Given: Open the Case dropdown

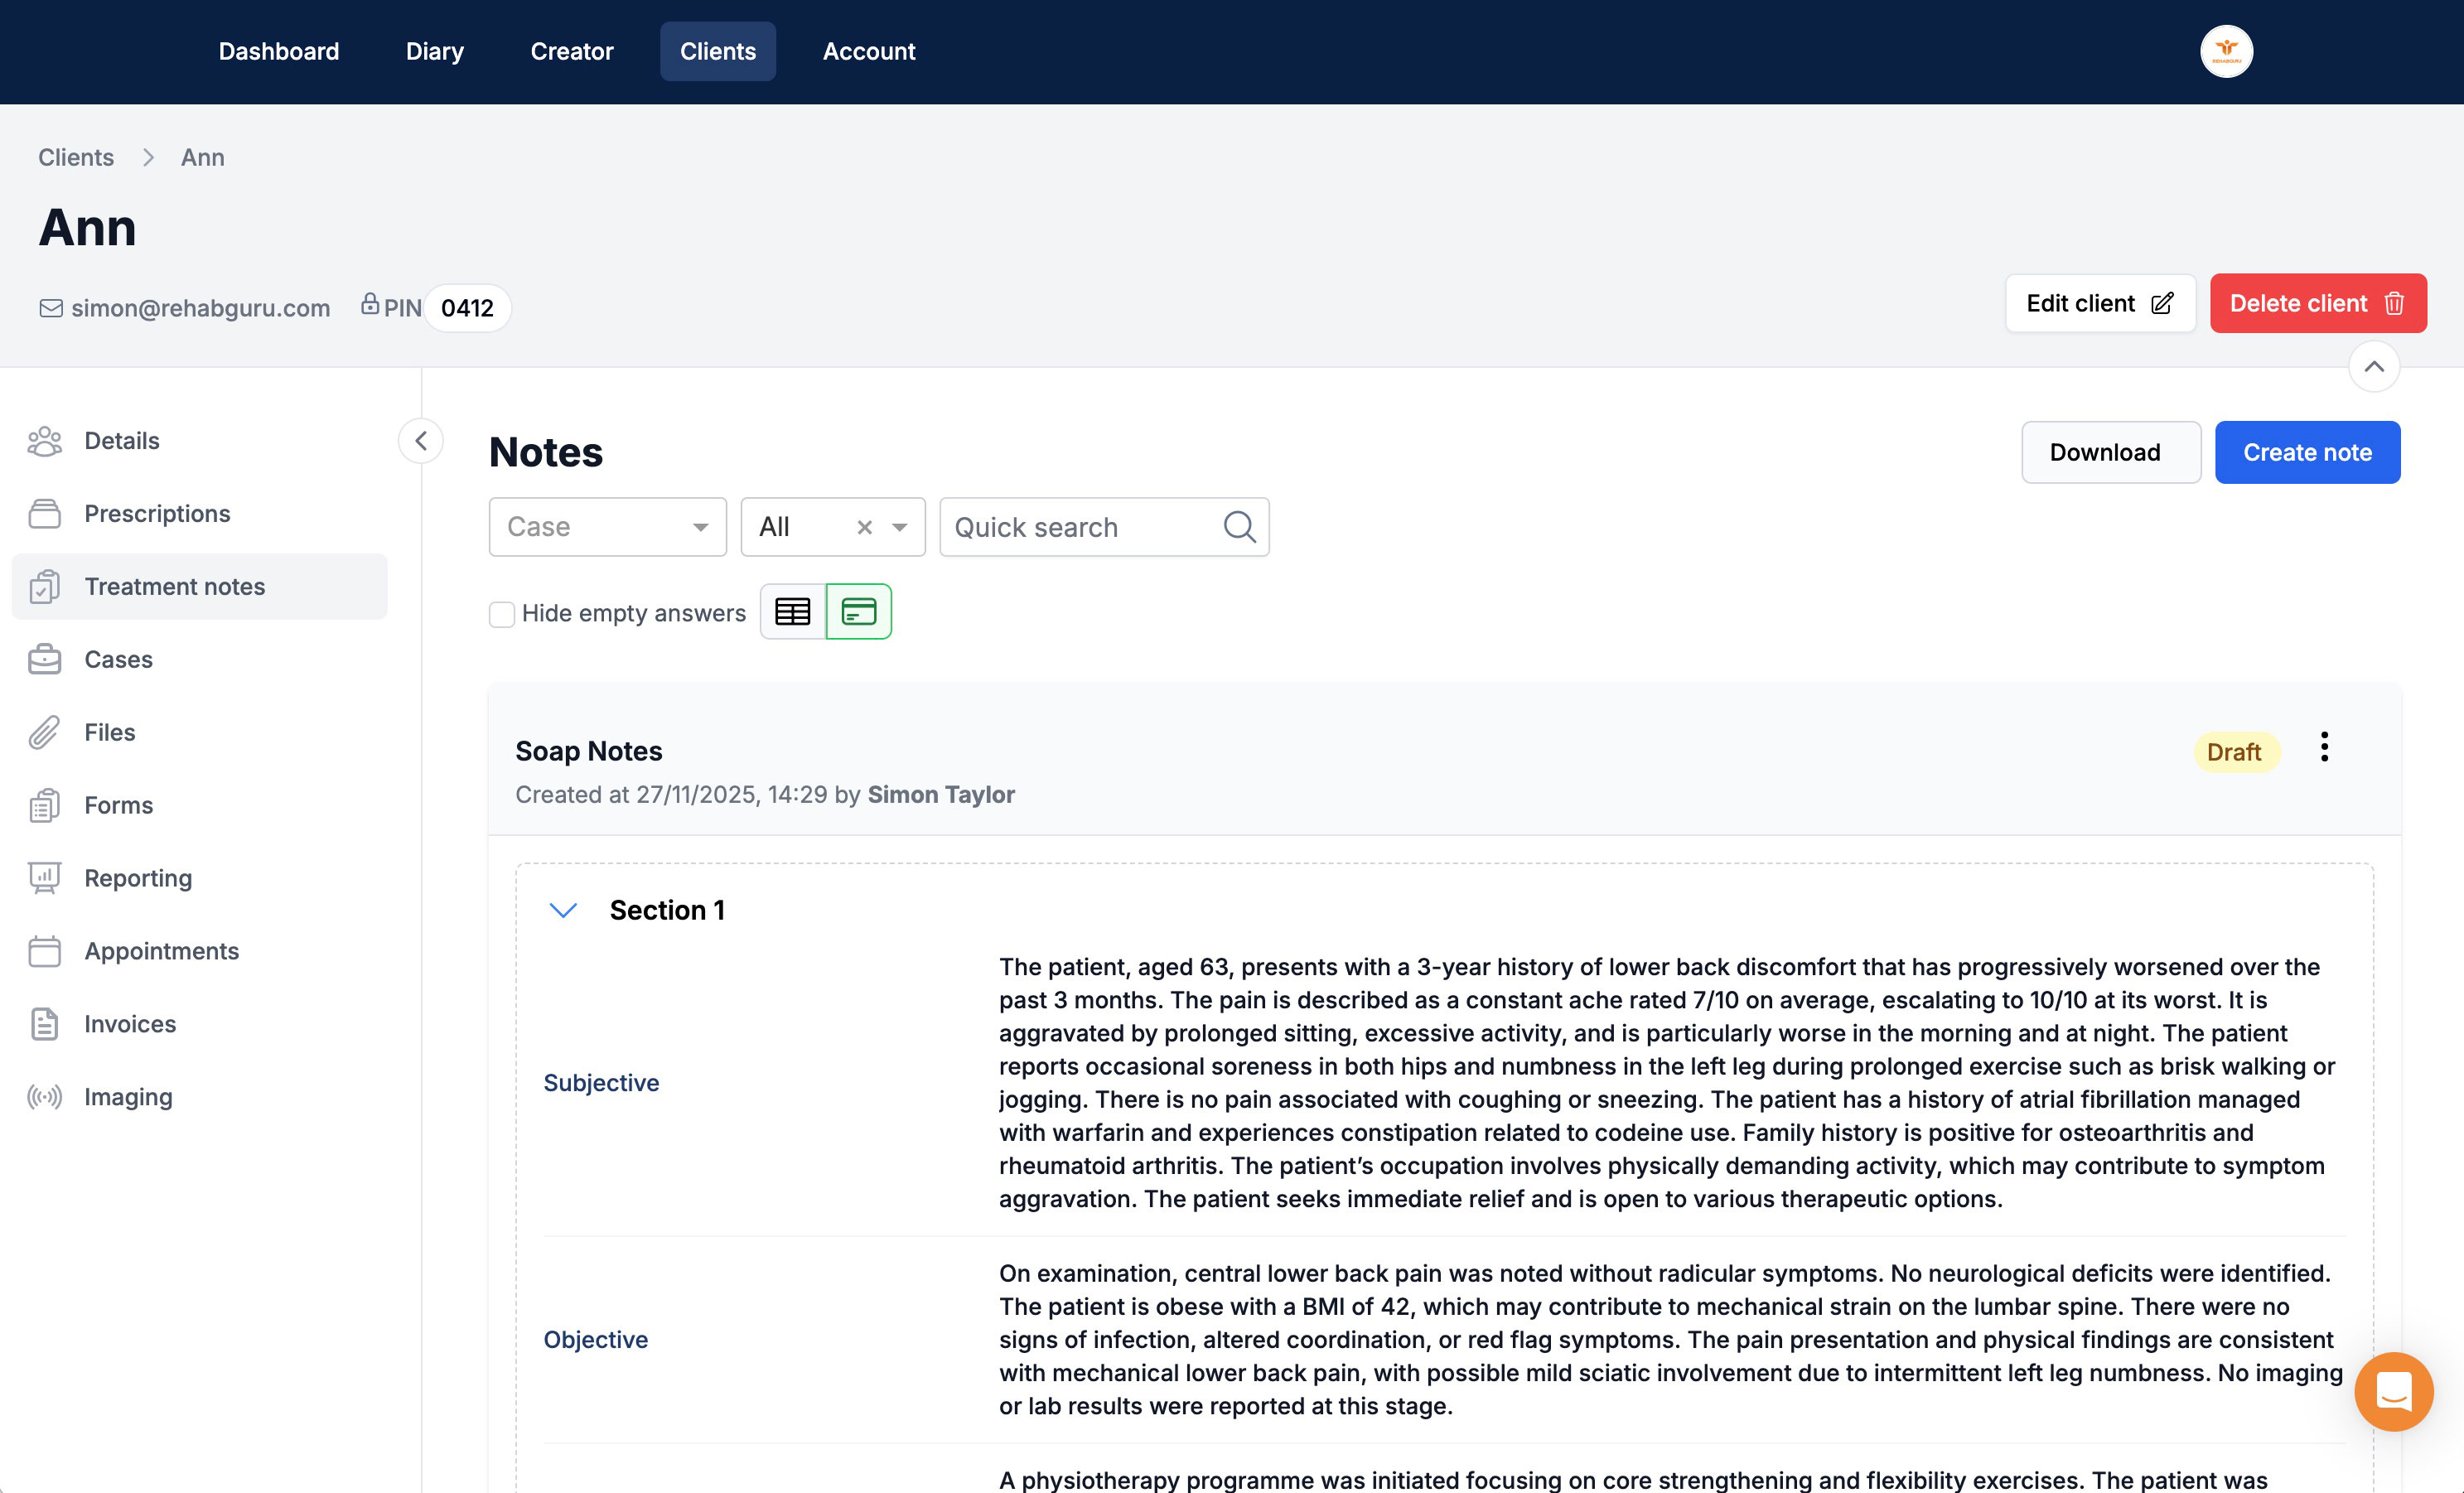Looking at the screenshot, I should (x=607, y=526).
